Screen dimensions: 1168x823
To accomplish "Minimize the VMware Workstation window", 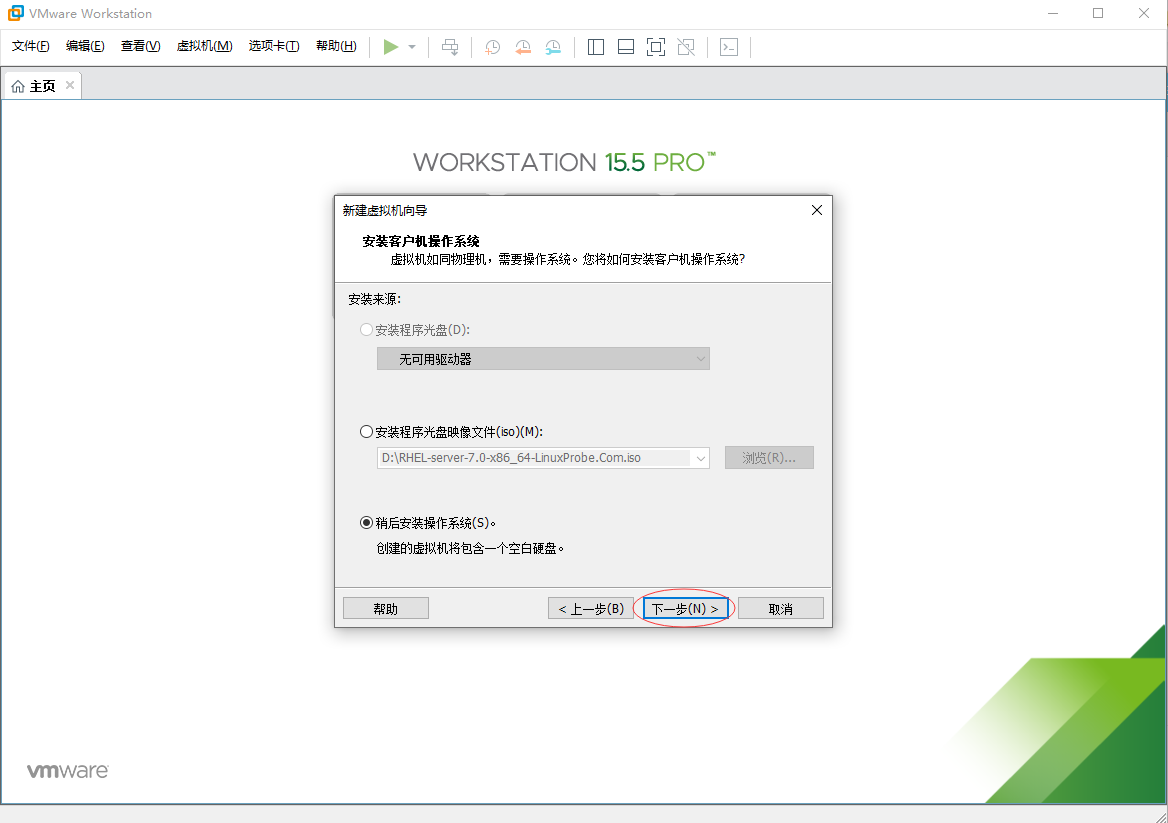I will pos(1053,13).
